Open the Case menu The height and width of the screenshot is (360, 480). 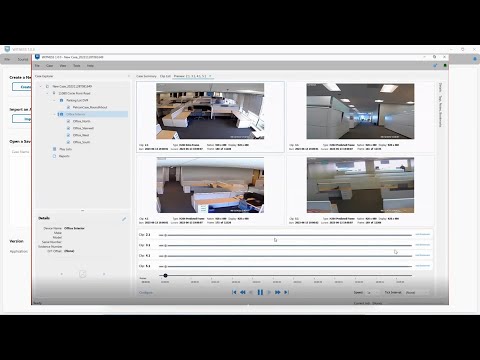point(49,66)
